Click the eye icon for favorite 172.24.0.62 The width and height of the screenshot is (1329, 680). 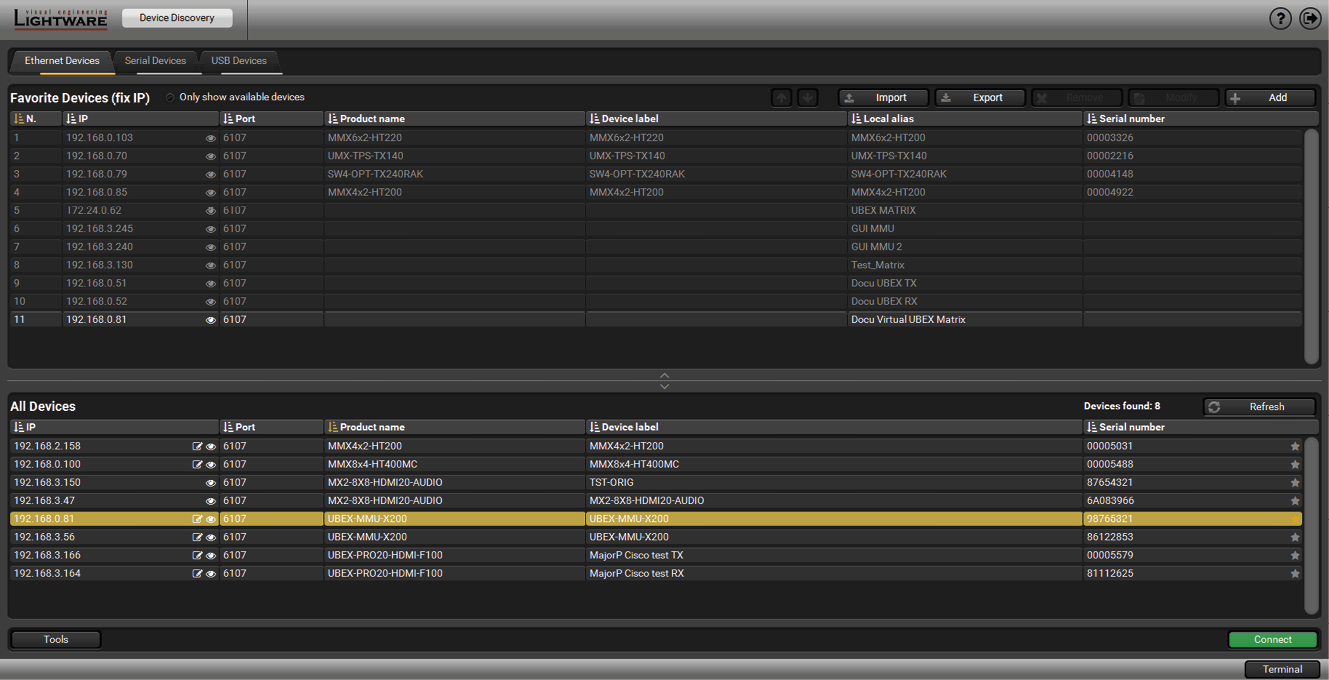pyautogui.click(x=211, y=211)
